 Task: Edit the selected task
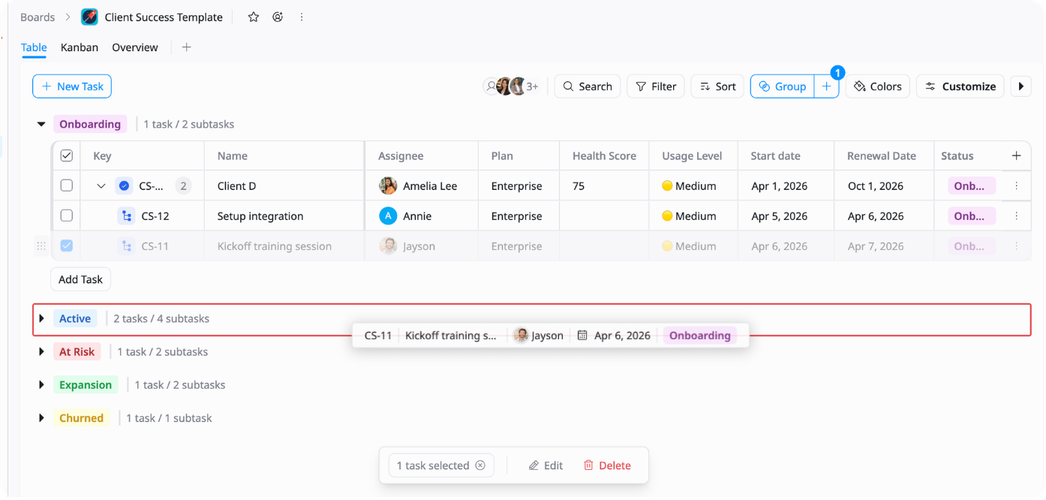point(546,465)
